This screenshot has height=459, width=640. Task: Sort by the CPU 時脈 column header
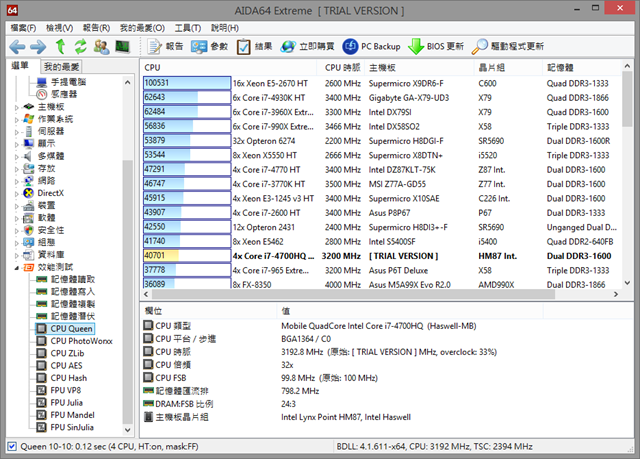point(342,68)
